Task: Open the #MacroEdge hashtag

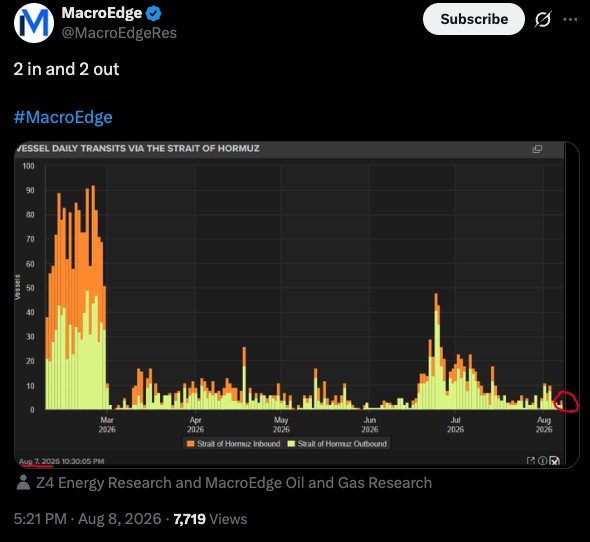Action: point(63,117)
